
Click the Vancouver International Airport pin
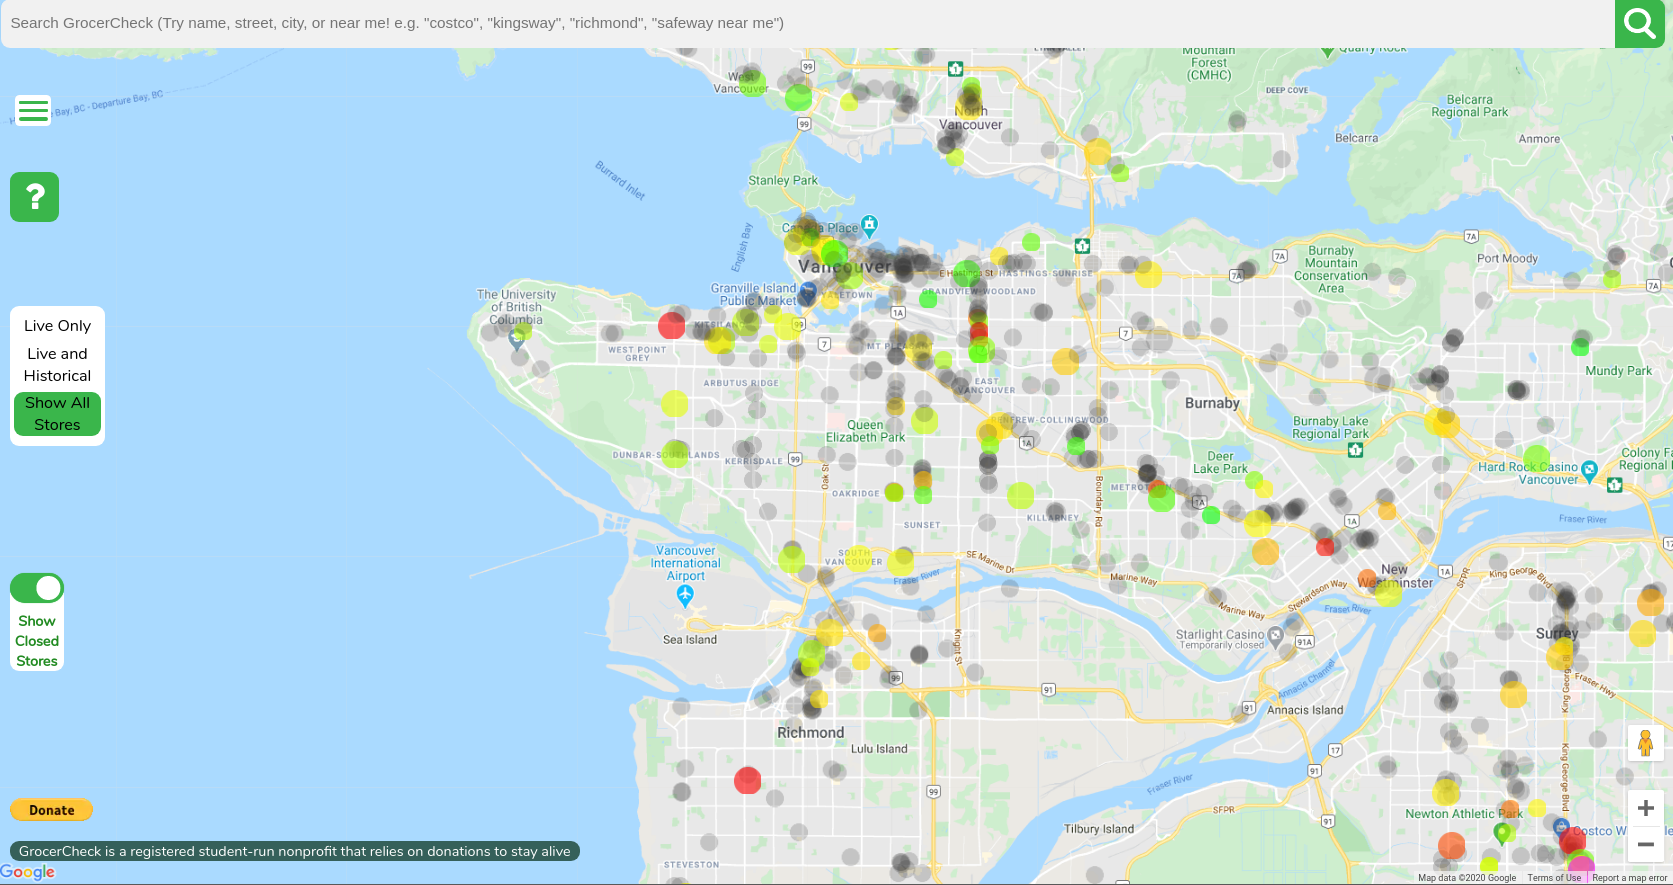click(685, 596)
